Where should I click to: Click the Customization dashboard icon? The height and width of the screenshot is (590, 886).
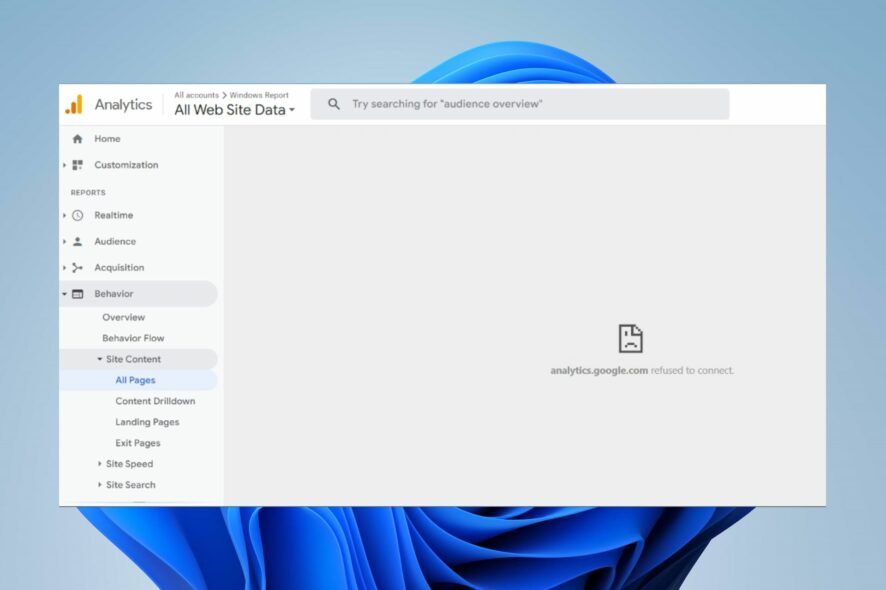[x=77, y=165]
